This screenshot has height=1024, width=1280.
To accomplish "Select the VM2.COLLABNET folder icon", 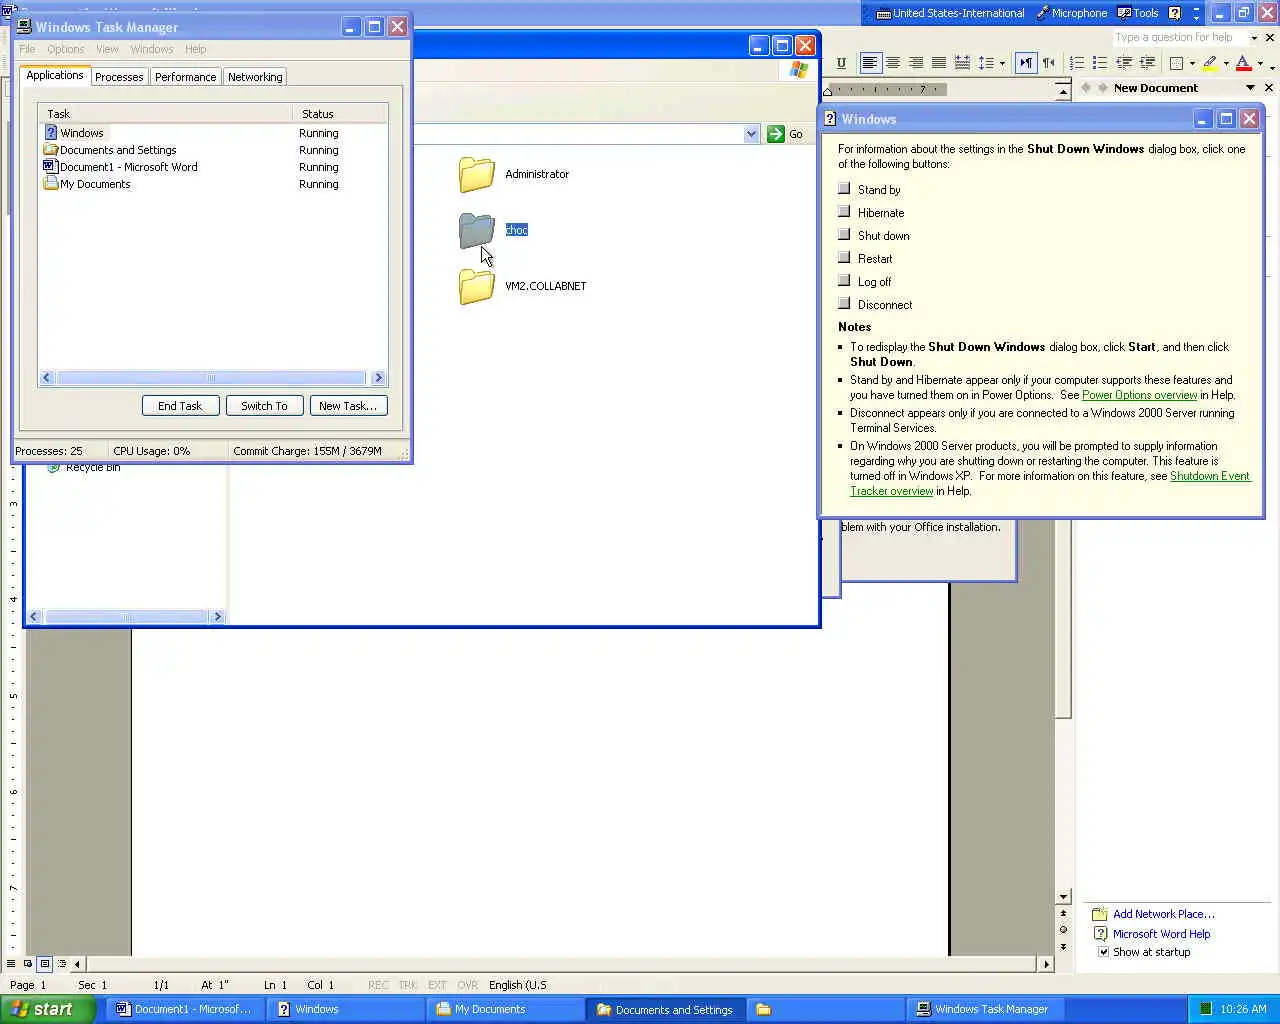I will pos(477,286).
